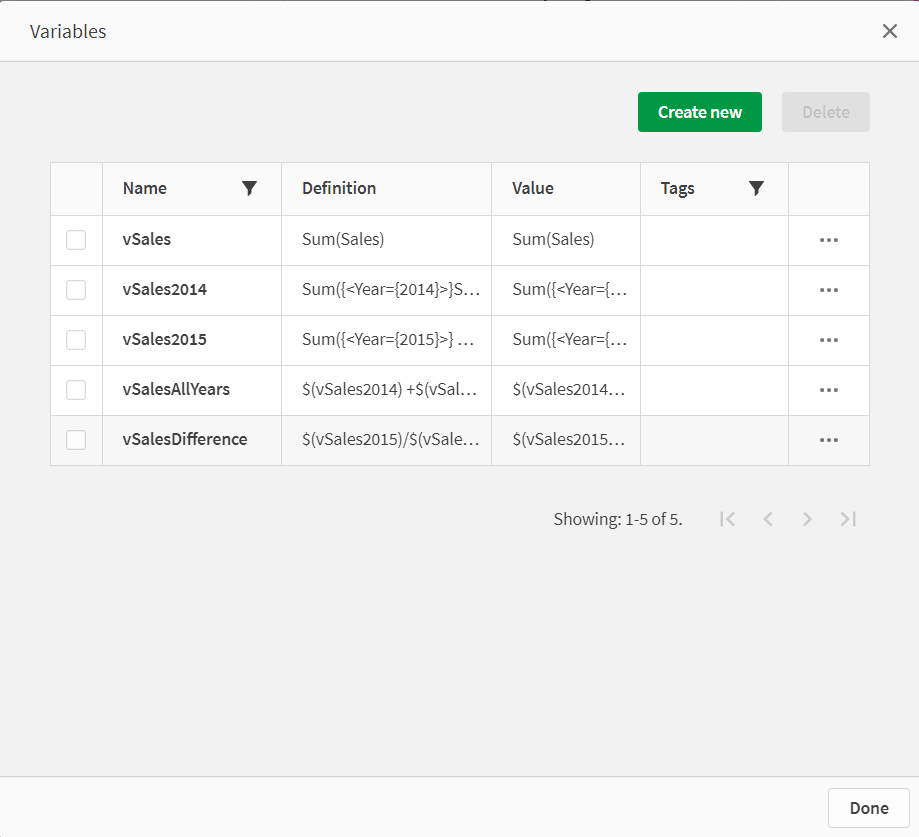Check the checkbox for vSales2015
This screenshot has height=837, width=919.
point(76,339)
